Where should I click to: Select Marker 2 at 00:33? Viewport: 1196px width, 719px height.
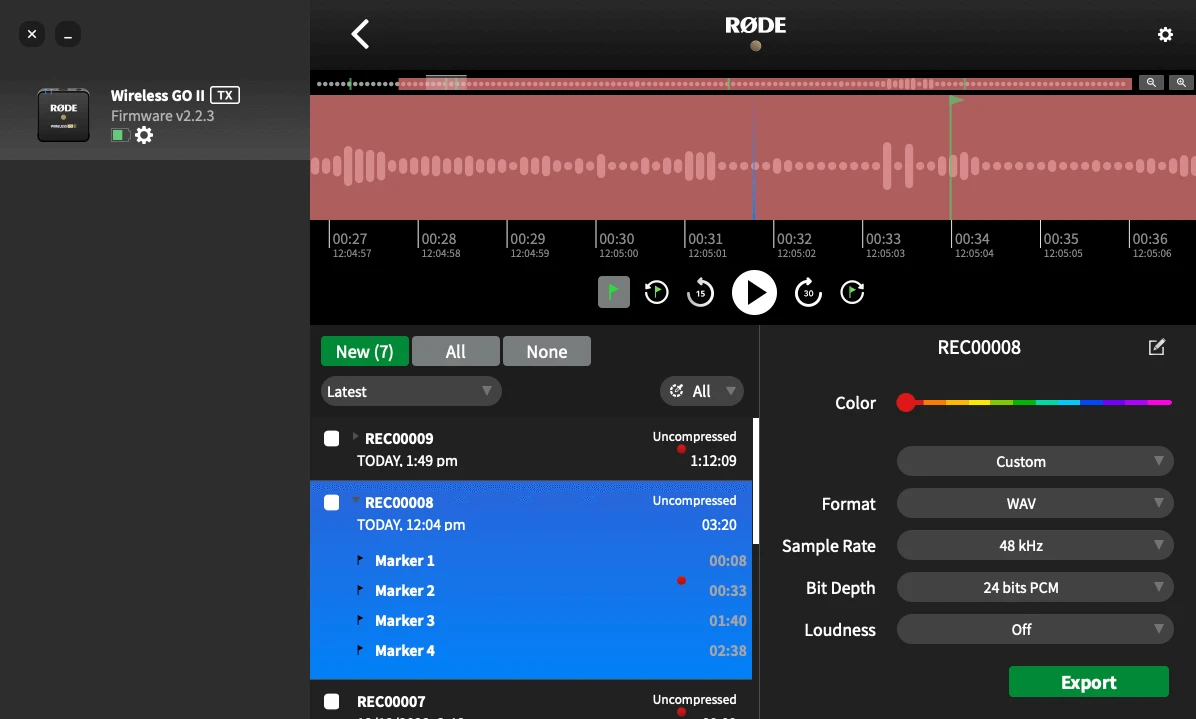(531, 590)
